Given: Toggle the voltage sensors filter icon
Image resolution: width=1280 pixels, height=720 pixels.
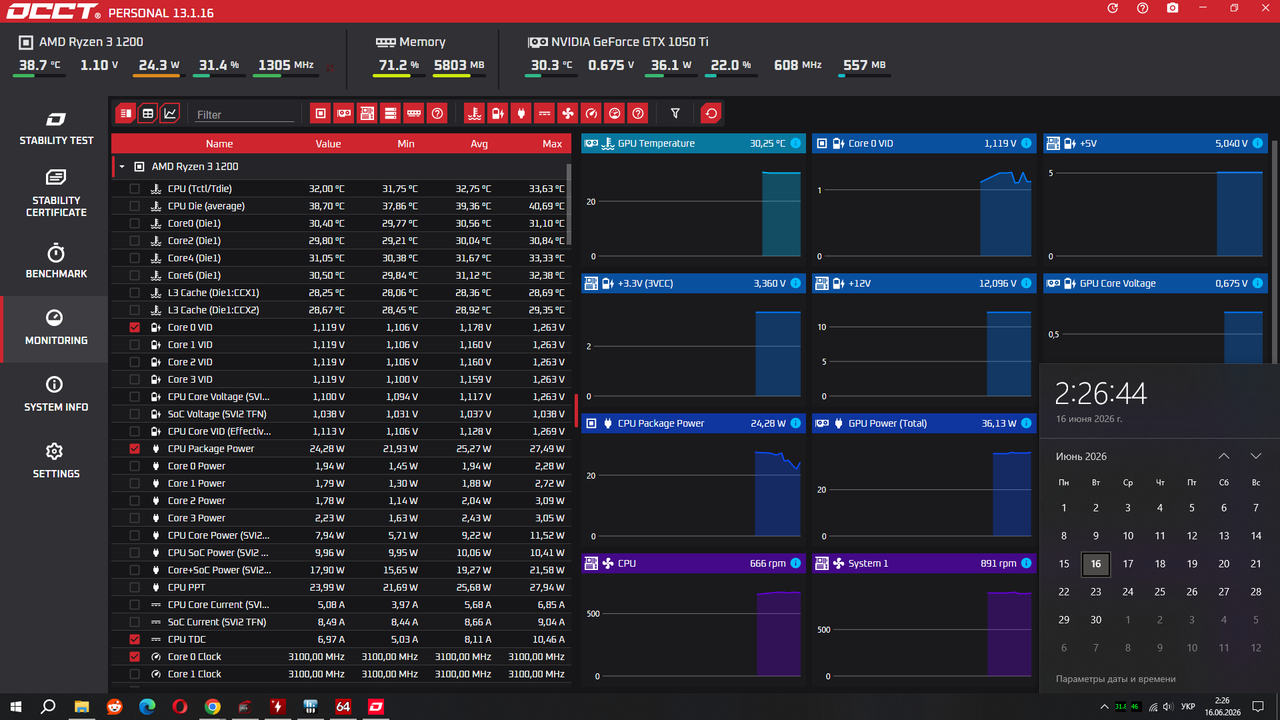Looking at the screenshot, I should point(498,113).
